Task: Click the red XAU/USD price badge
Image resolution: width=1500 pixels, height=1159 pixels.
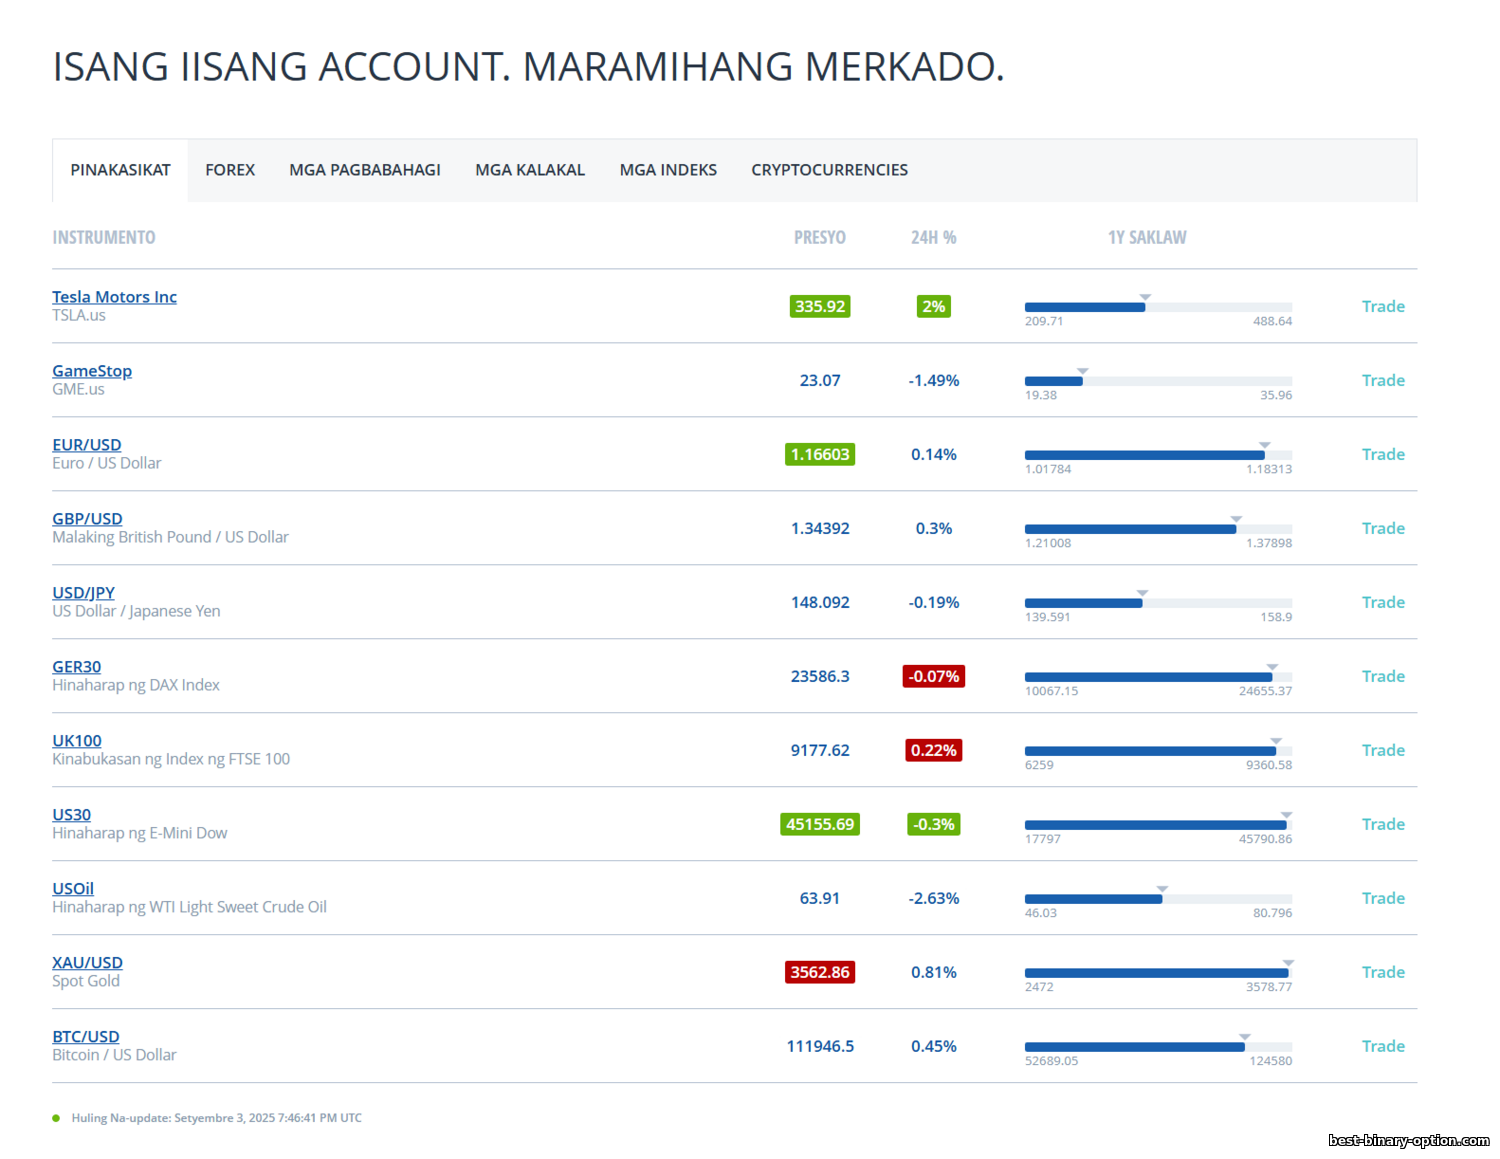Action: 820,973
